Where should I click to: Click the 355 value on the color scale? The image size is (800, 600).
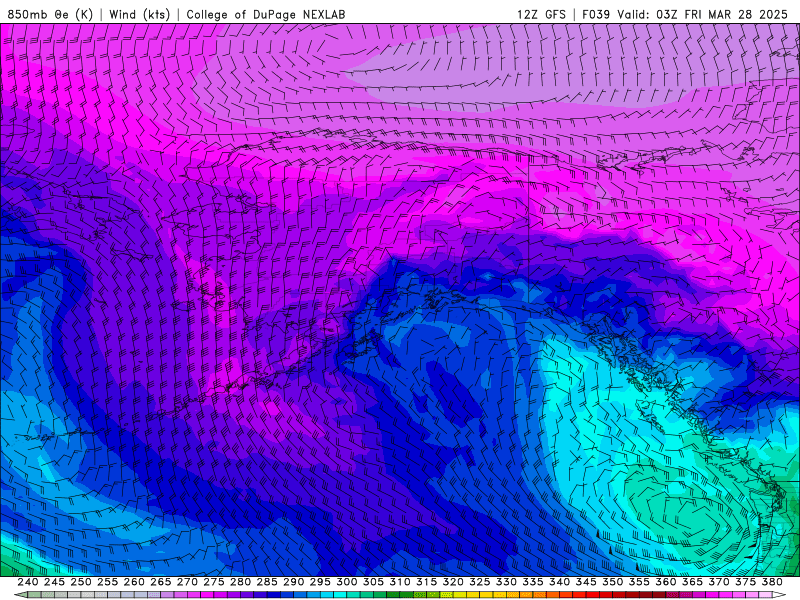tap(639, 582)
